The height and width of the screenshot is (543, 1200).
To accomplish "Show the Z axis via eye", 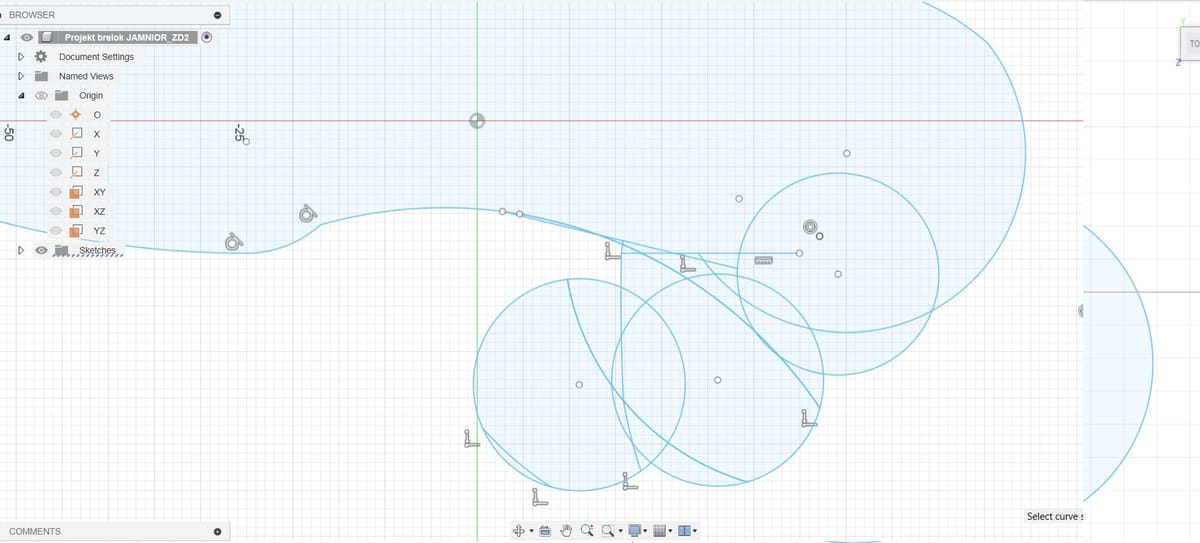I will [56, 173].
